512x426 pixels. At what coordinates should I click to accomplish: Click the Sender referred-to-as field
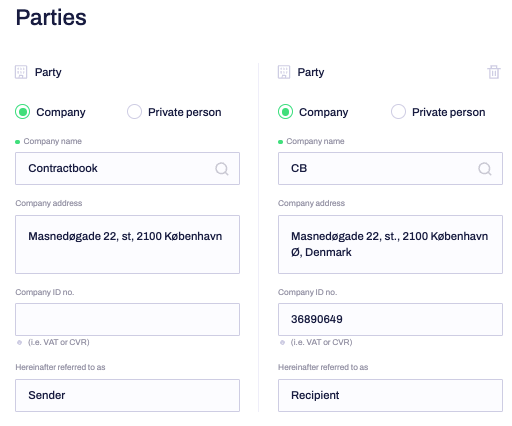click(x=127, y=395)
